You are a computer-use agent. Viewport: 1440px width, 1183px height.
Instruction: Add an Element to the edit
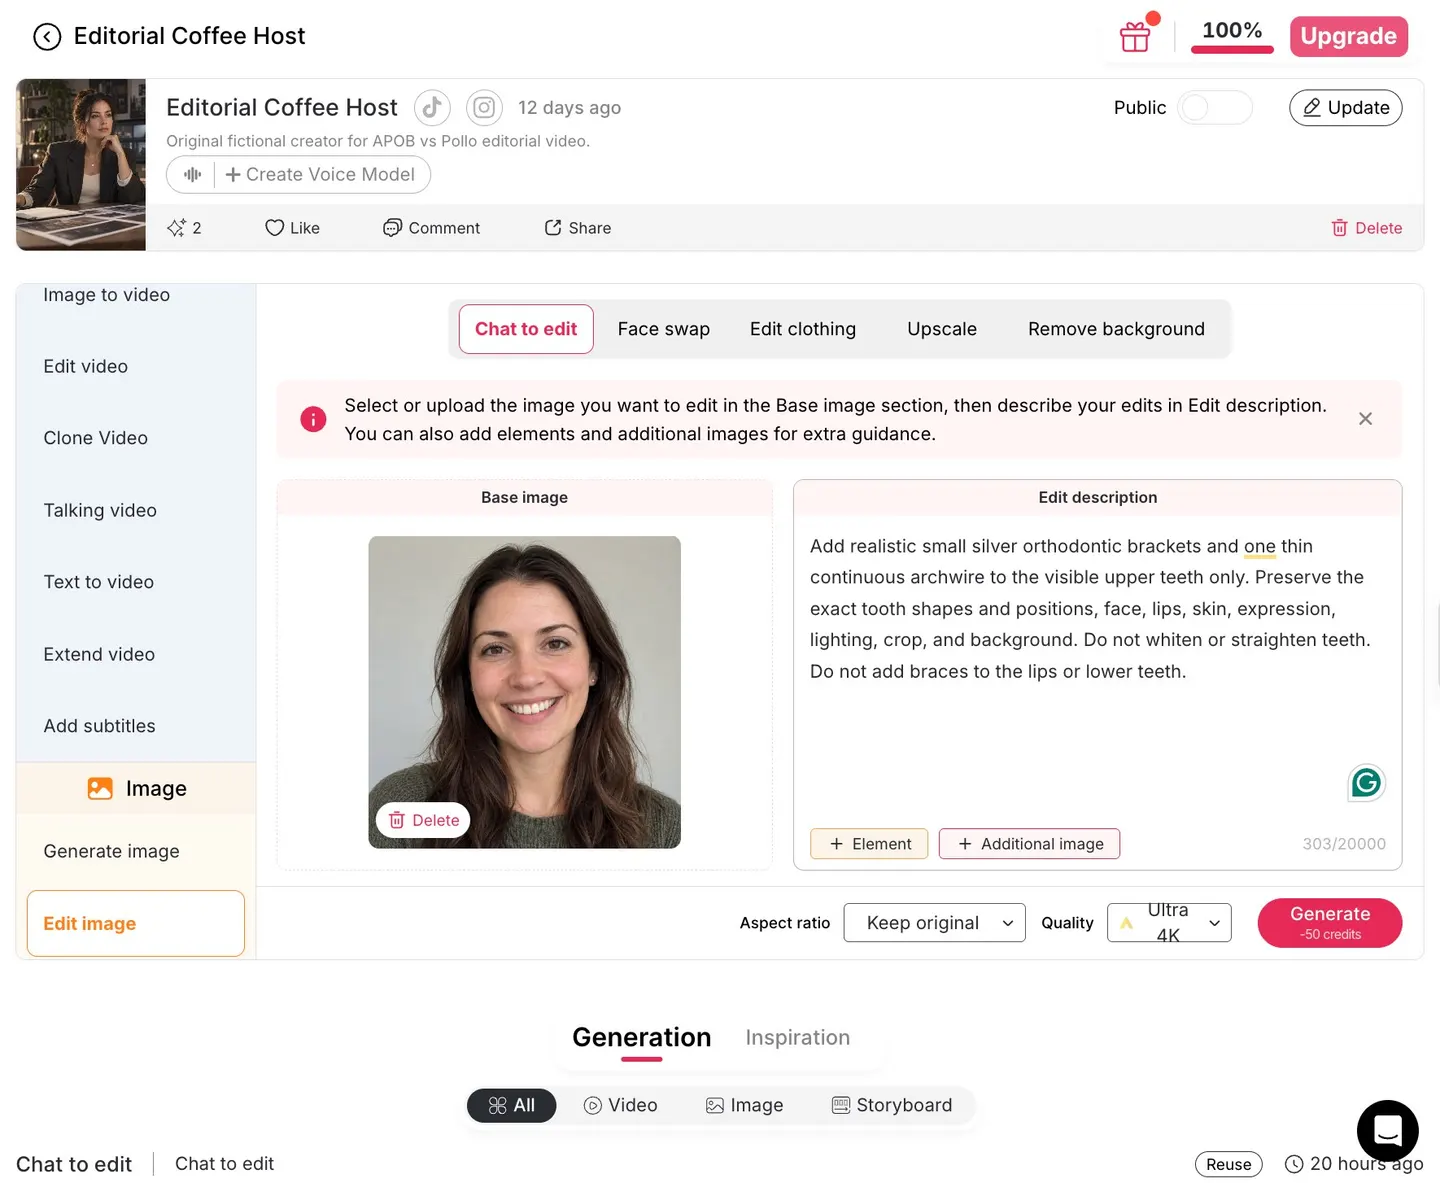pyautogui.click(x=869, y=844)
